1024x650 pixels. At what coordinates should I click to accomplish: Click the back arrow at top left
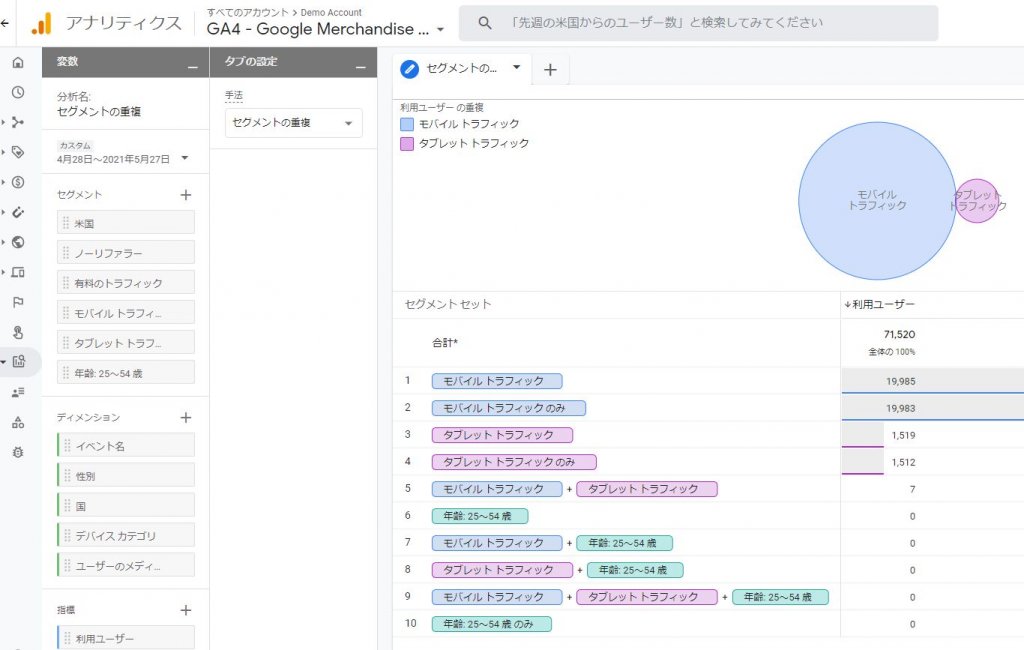coord(5,24)
